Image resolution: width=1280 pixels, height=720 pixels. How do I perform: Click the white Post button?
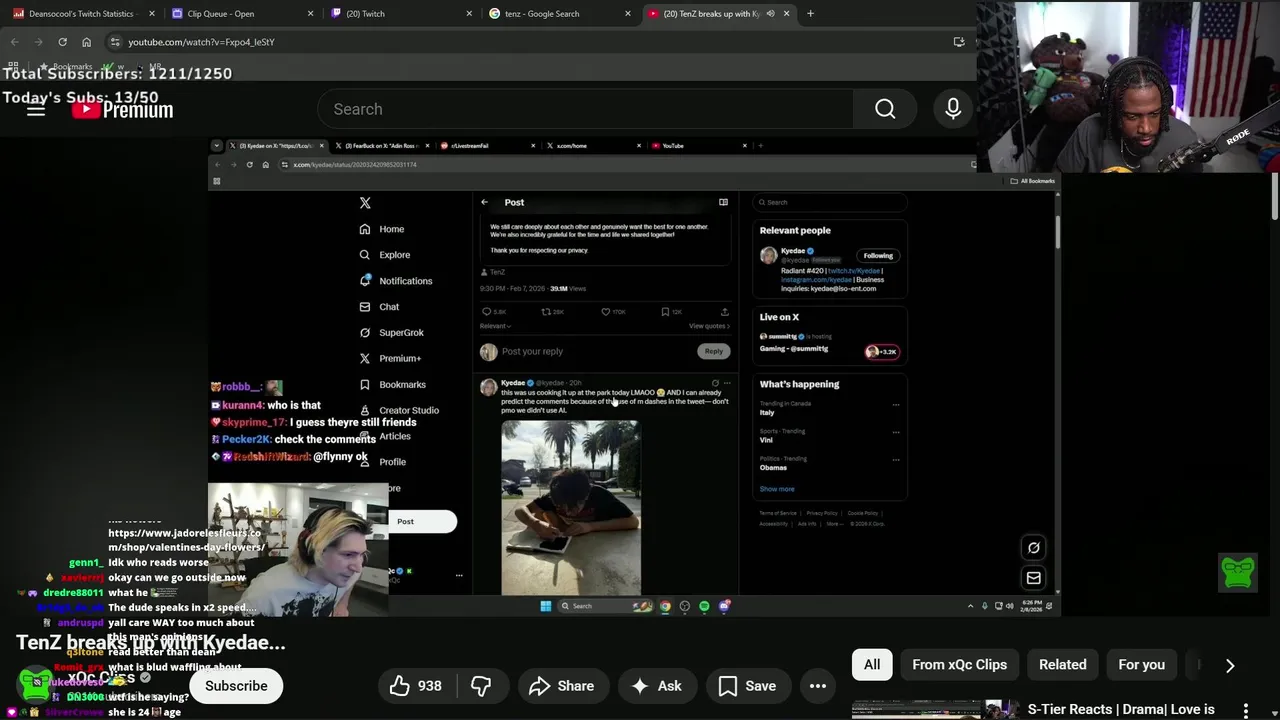pos(422,521)
